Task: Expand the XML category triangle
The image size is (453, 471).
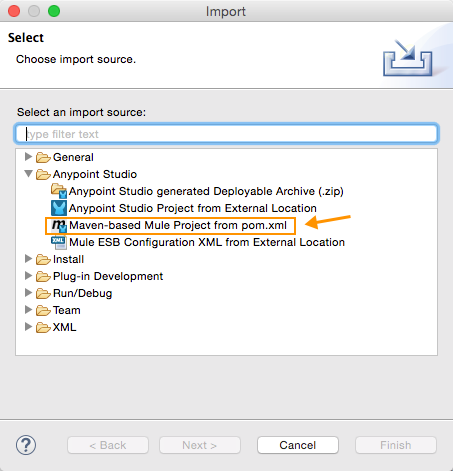Action: pyautogui.click(x=28, y=327)
